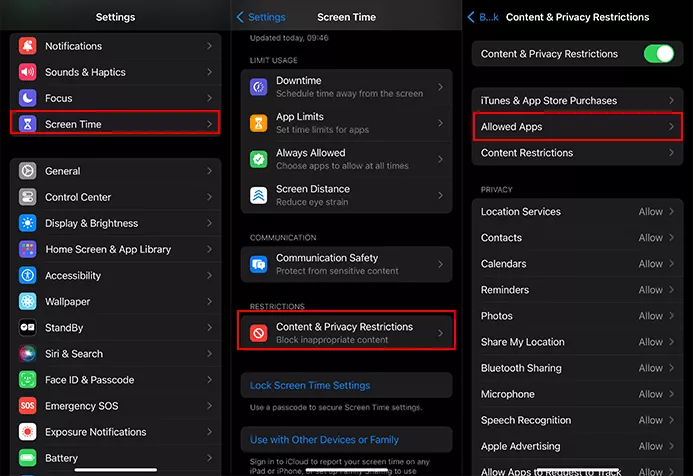Tap the Emergency SOS icon
This screenshot has width=693, height=476.
coord(27,406)
